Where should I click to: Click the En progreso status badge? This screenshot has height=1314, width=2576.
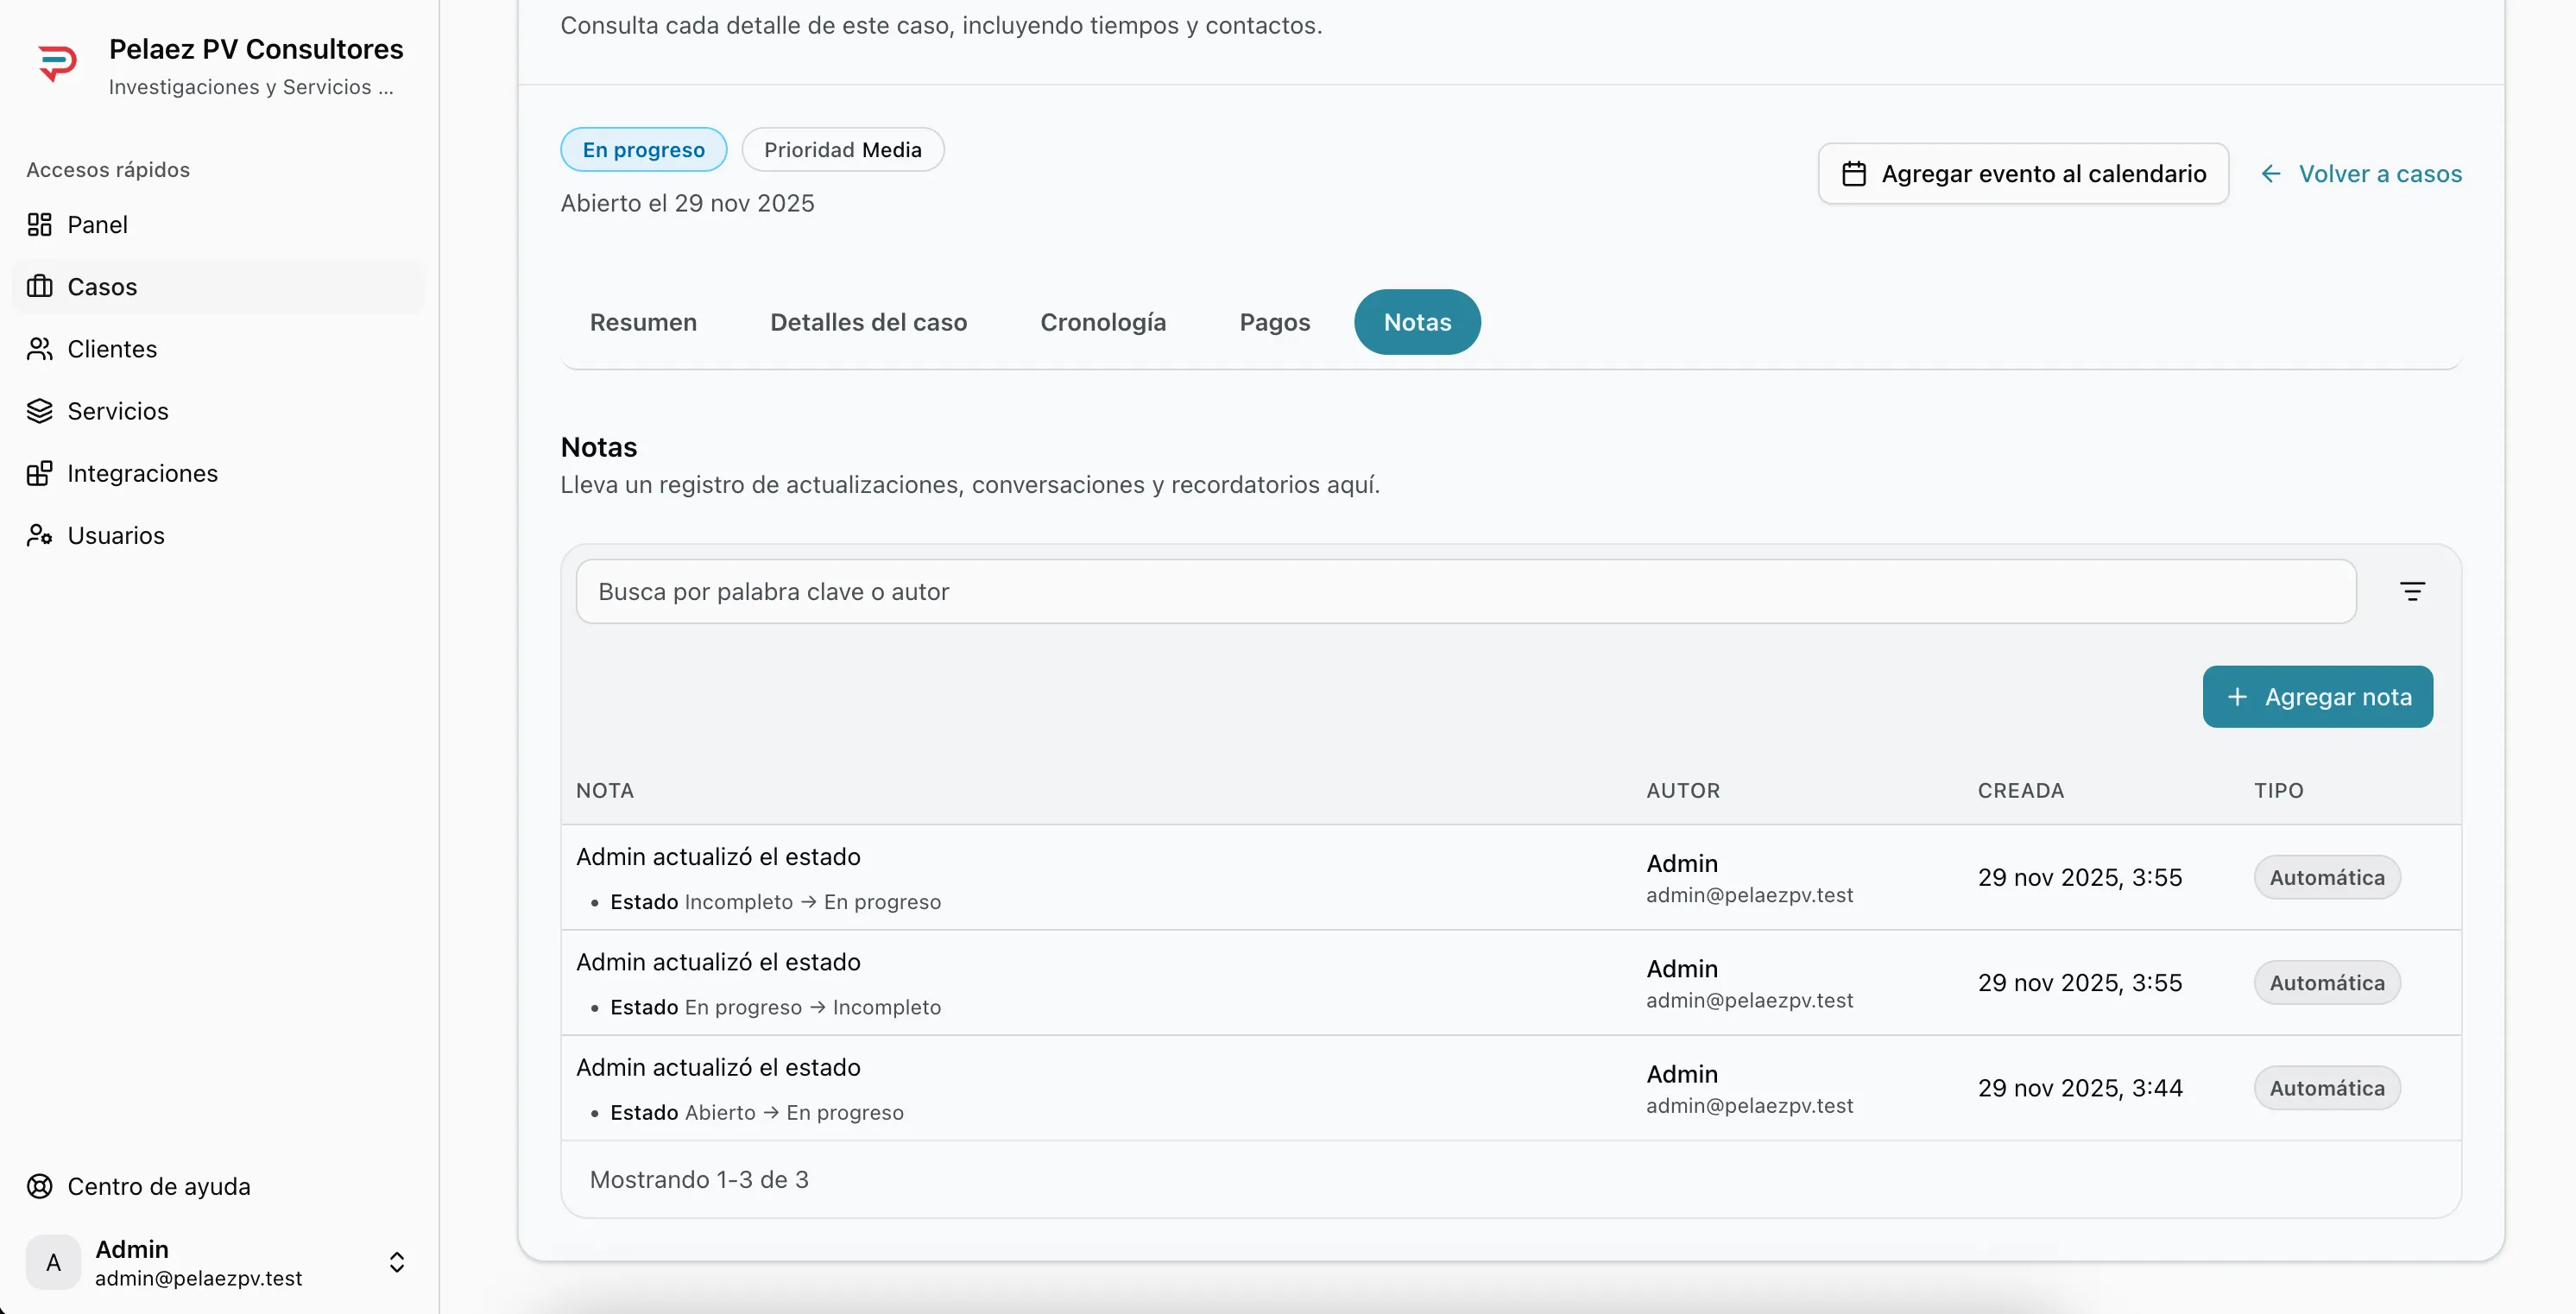[x=643, y=150]
